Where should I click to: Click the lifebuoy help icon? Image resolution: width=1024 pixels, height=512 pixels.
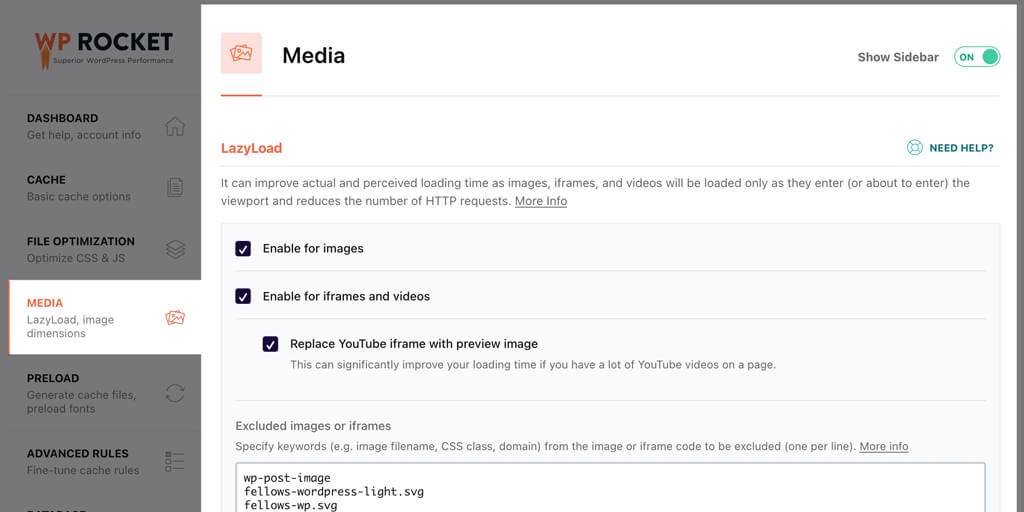[914, 148]
